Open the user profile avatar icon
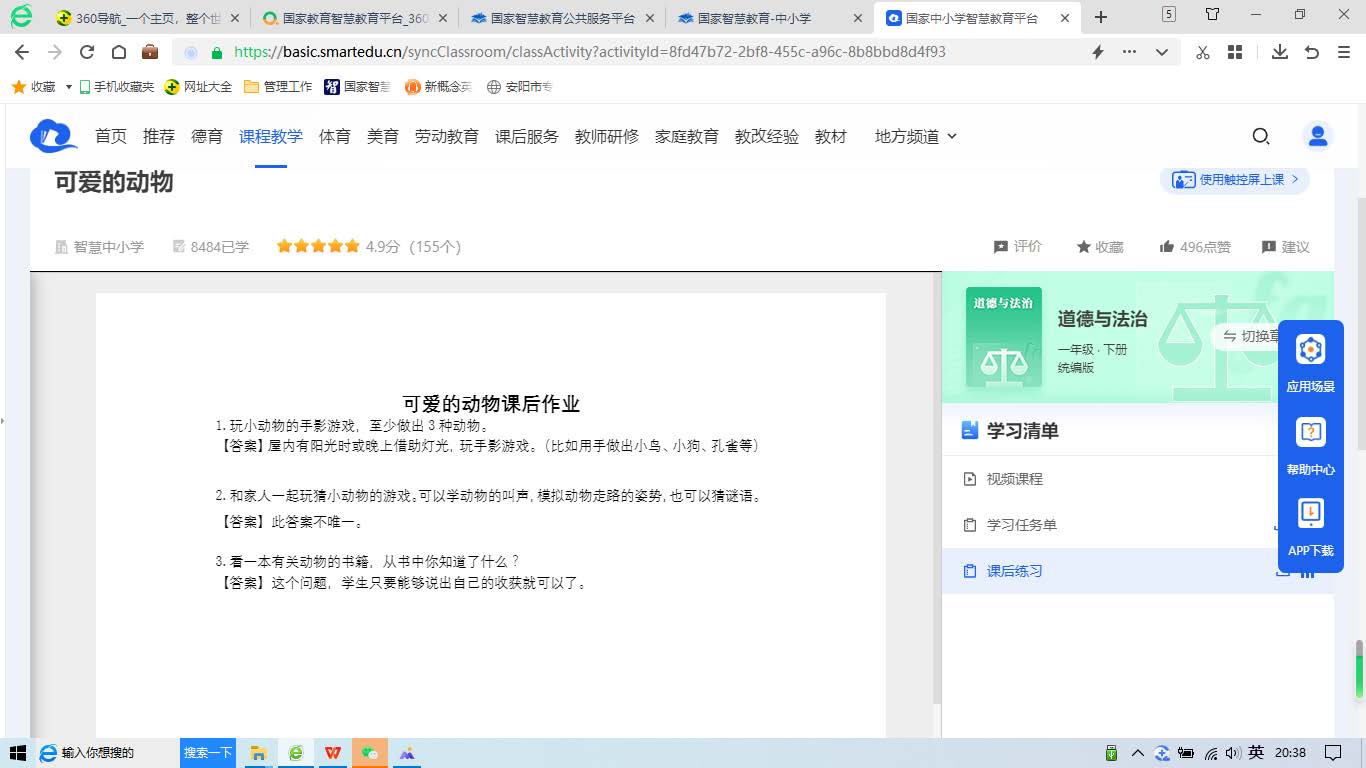The height and width of the screenshot is (768, 1366). (1317, 136)
